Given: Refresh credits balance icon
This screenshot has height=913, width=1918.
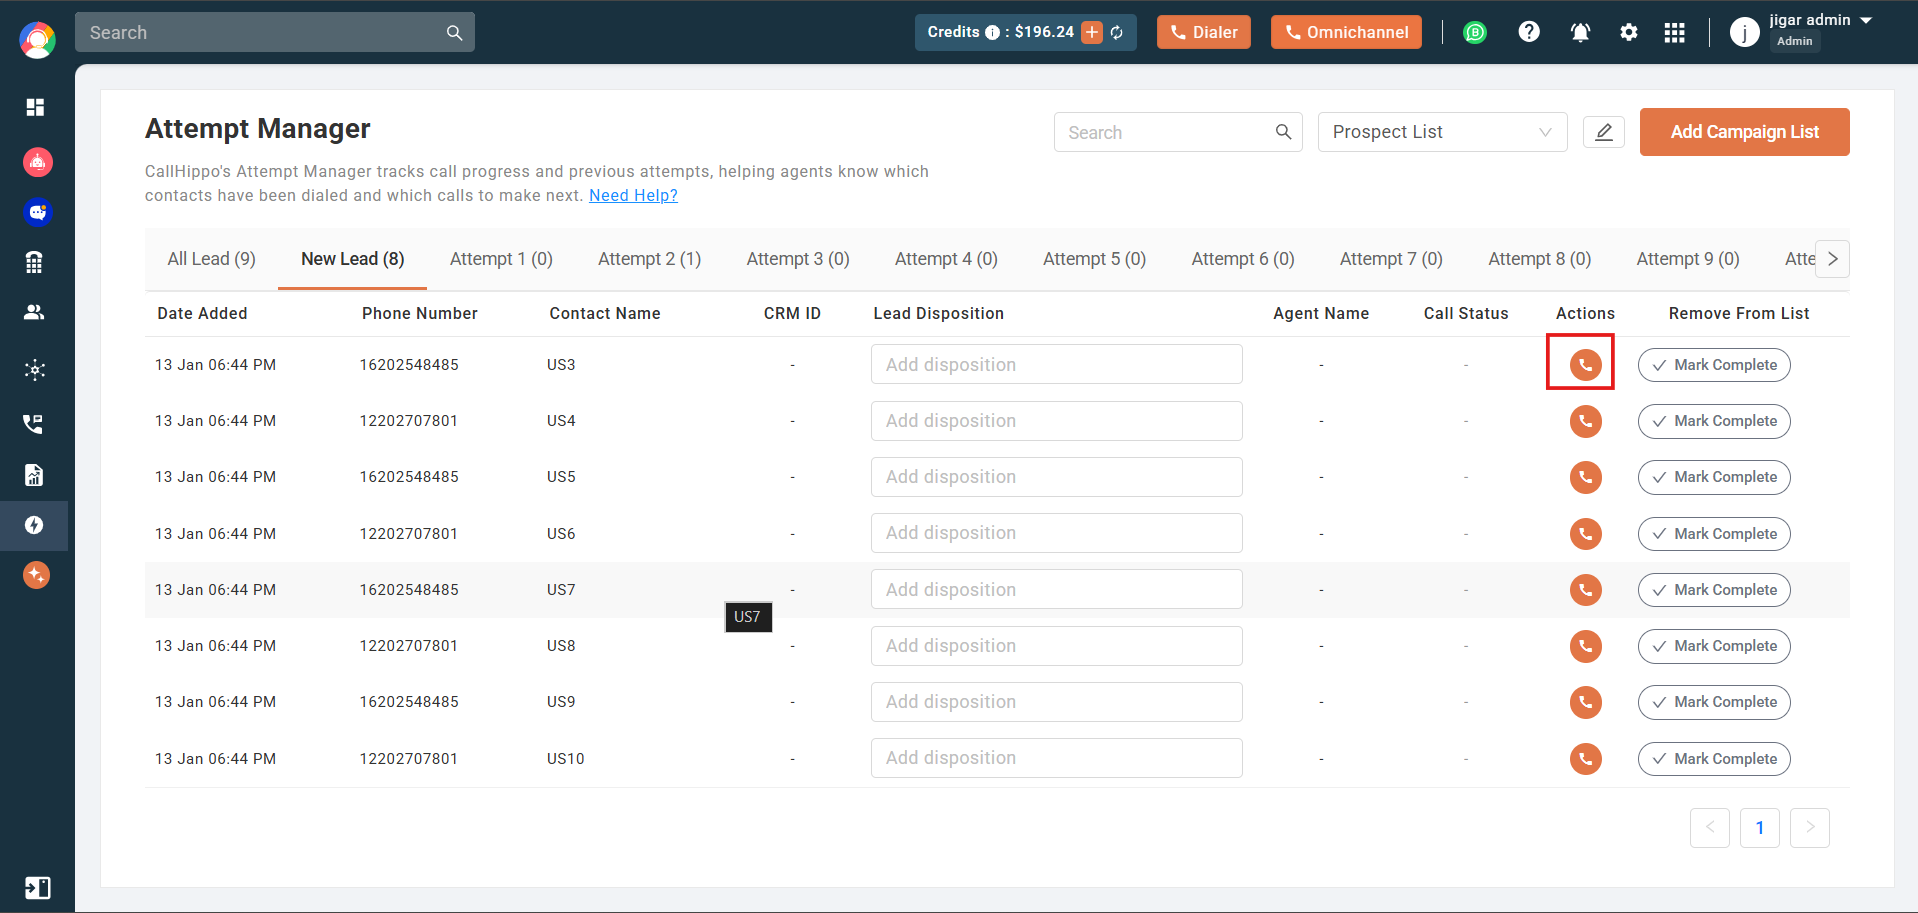Looking at the screenshot, I should coord(1117,33).
